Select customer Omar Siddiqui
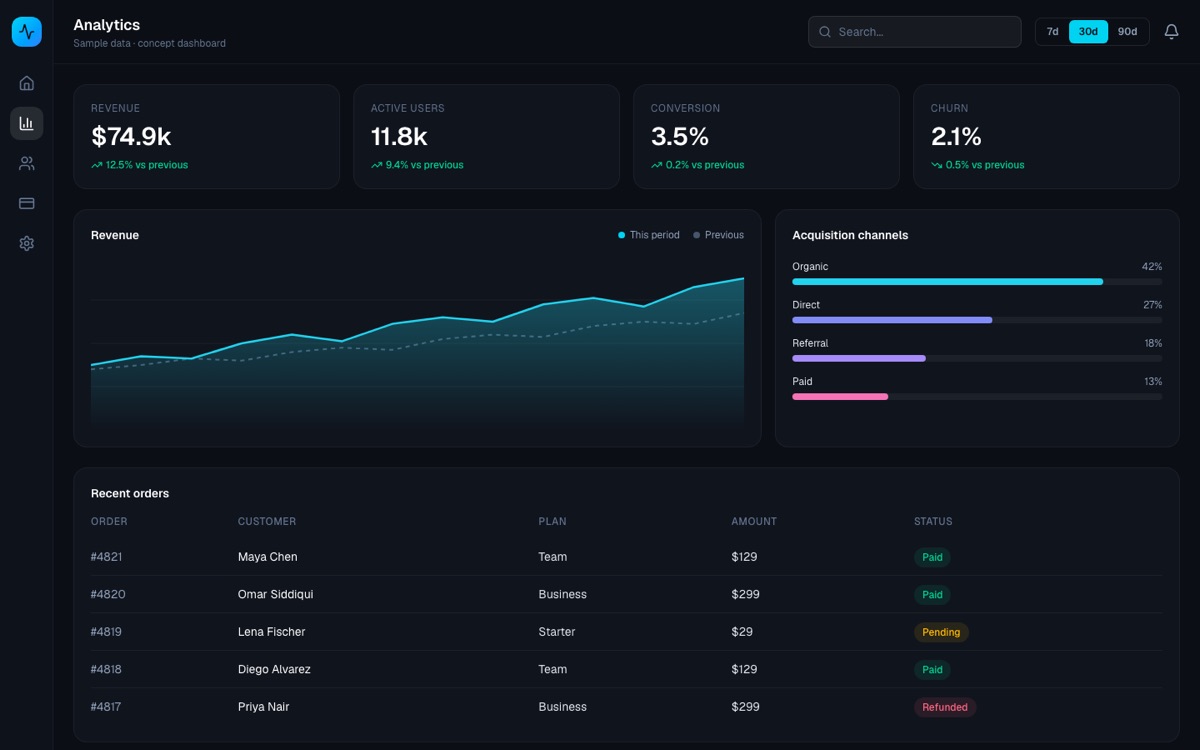 pyautogui.click(x=275, y=594)
